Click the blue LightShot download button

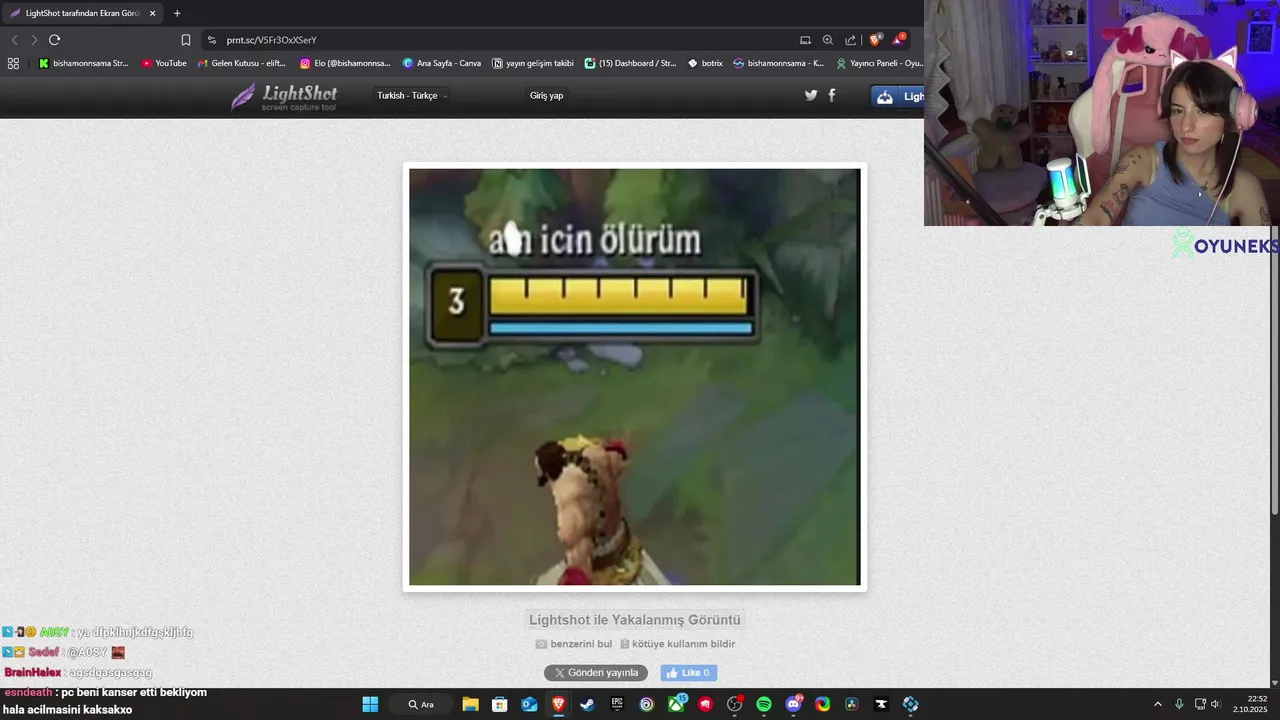(x=898, y=96)
